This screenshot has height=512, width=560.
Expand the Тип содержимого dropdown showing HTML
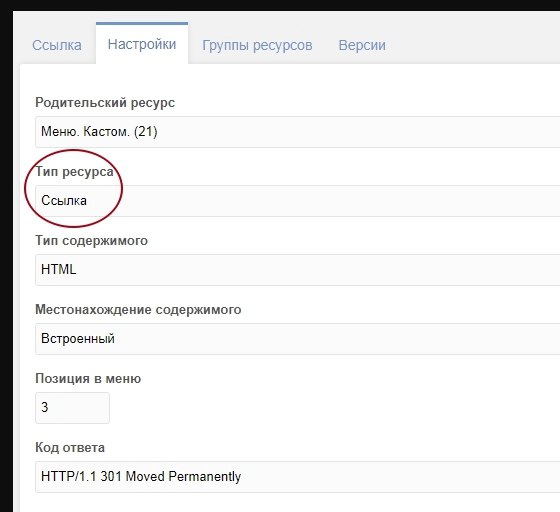click(298, 270)
